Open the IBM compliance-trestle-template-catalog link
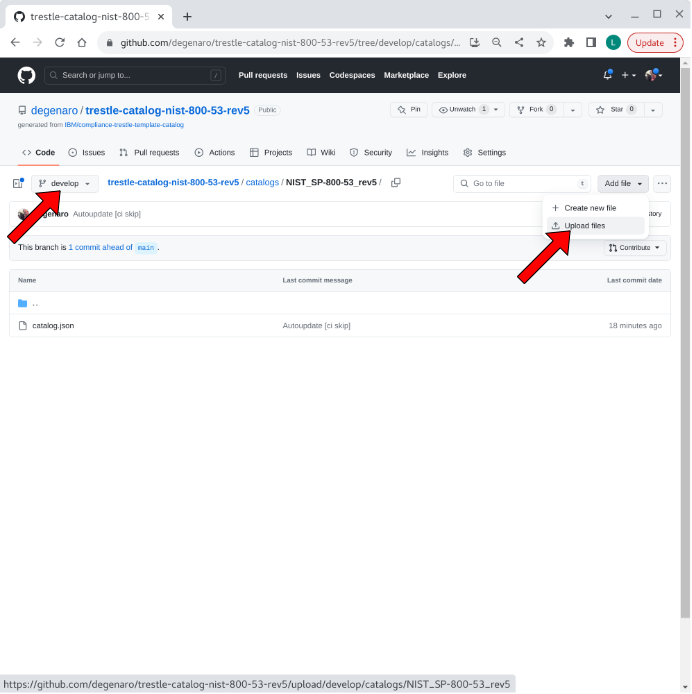Viewport: 692px width, 694px height. tap(124, 125)
